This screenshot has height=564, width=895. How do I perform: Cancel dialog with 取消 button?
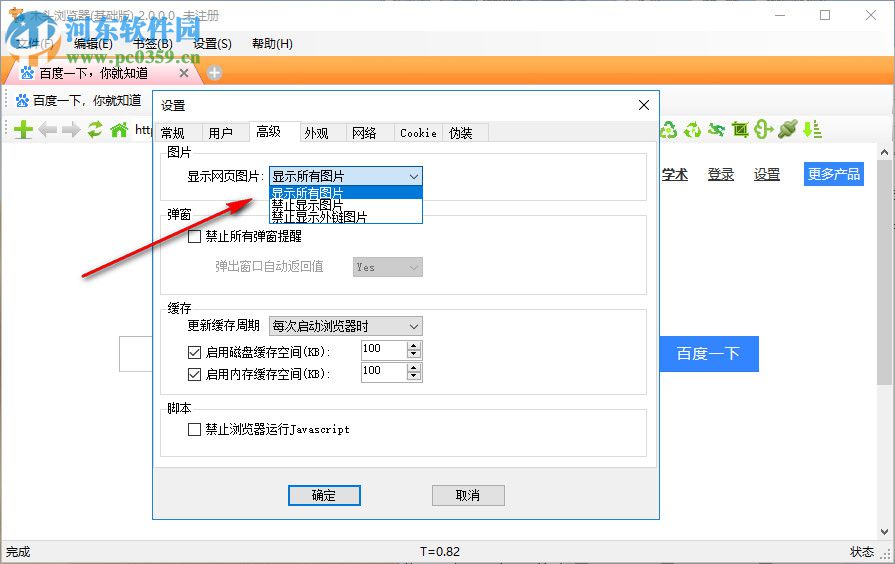click(468, 495)
